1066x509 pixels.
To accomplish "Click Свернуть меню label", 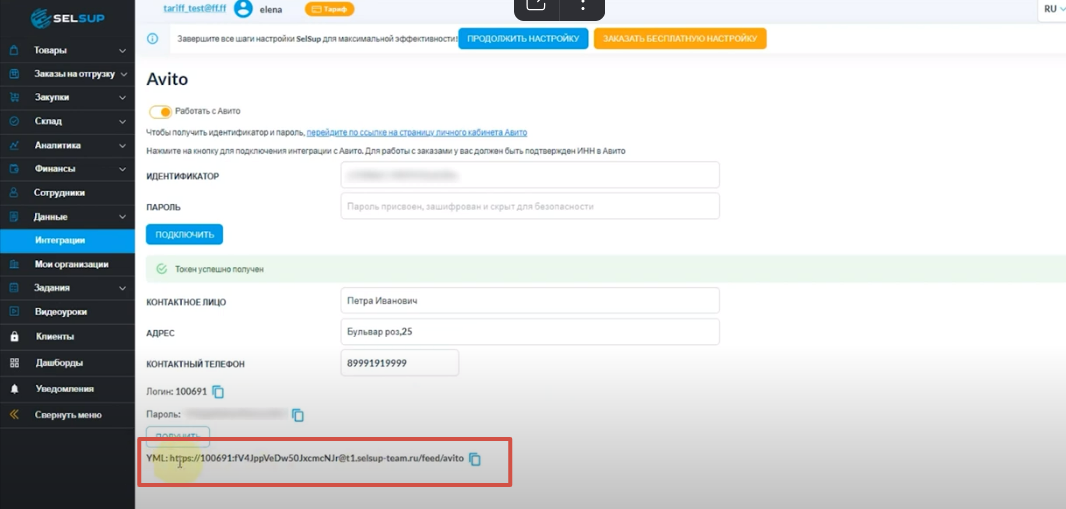I will pos(68,415).
